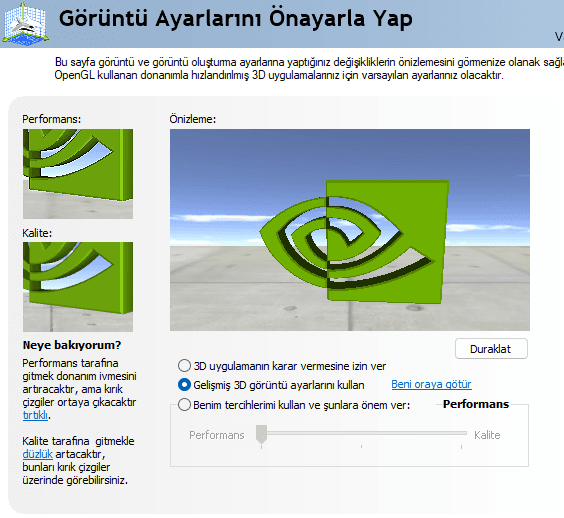Click the 'Performans' label left of slider
The height and width of the screenshot is (518, 564).
click(217, 435)
